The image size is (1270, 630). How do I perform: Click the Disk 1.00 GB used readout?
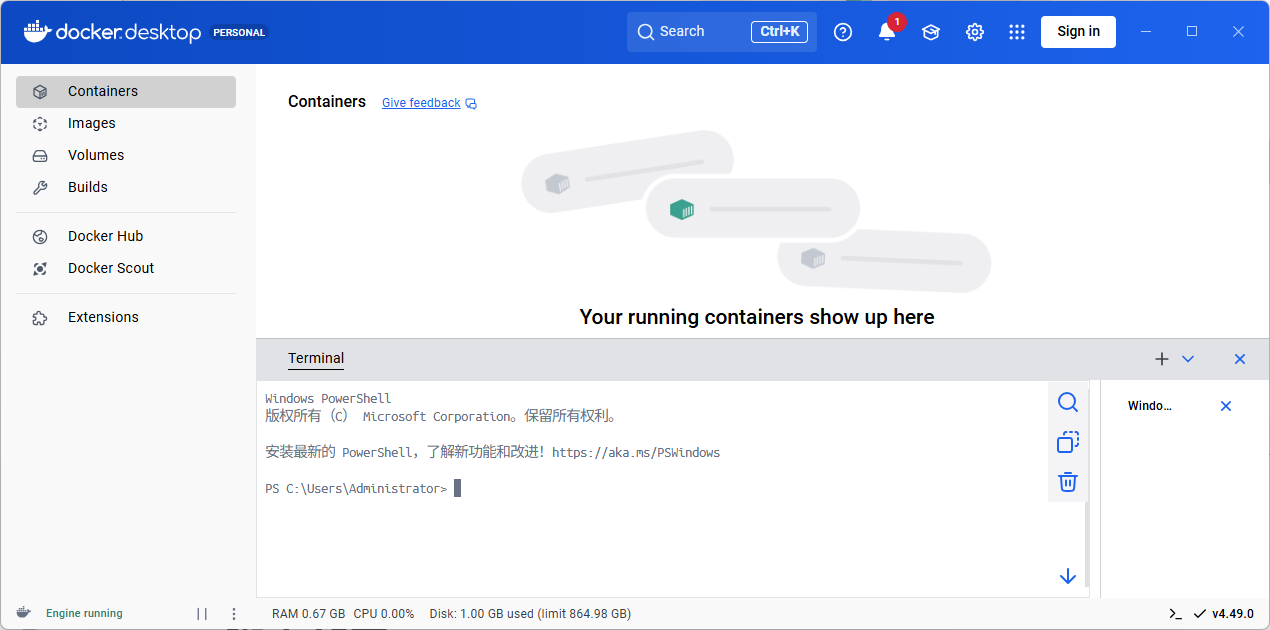pyautogui.click(x=530, y=614)
